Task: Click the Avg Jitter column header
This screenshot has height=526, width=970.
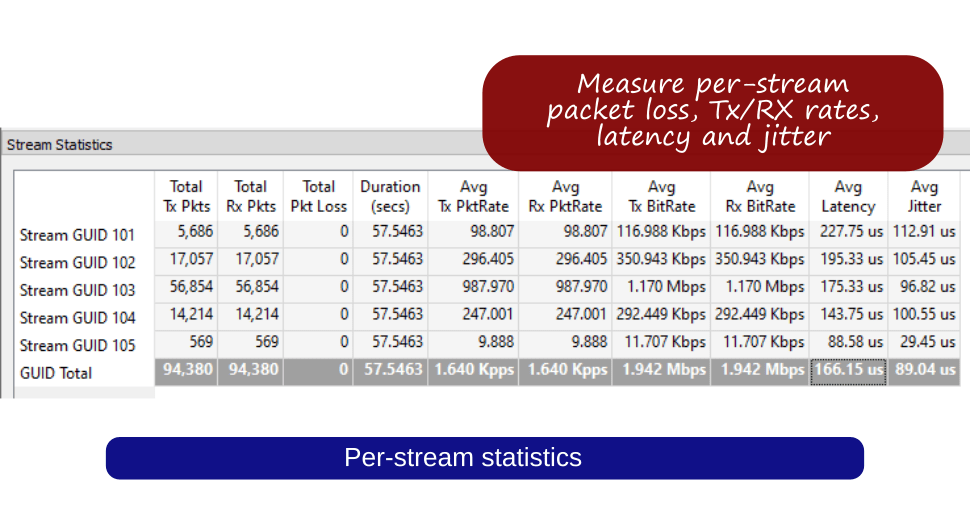Action: (924, 196)
